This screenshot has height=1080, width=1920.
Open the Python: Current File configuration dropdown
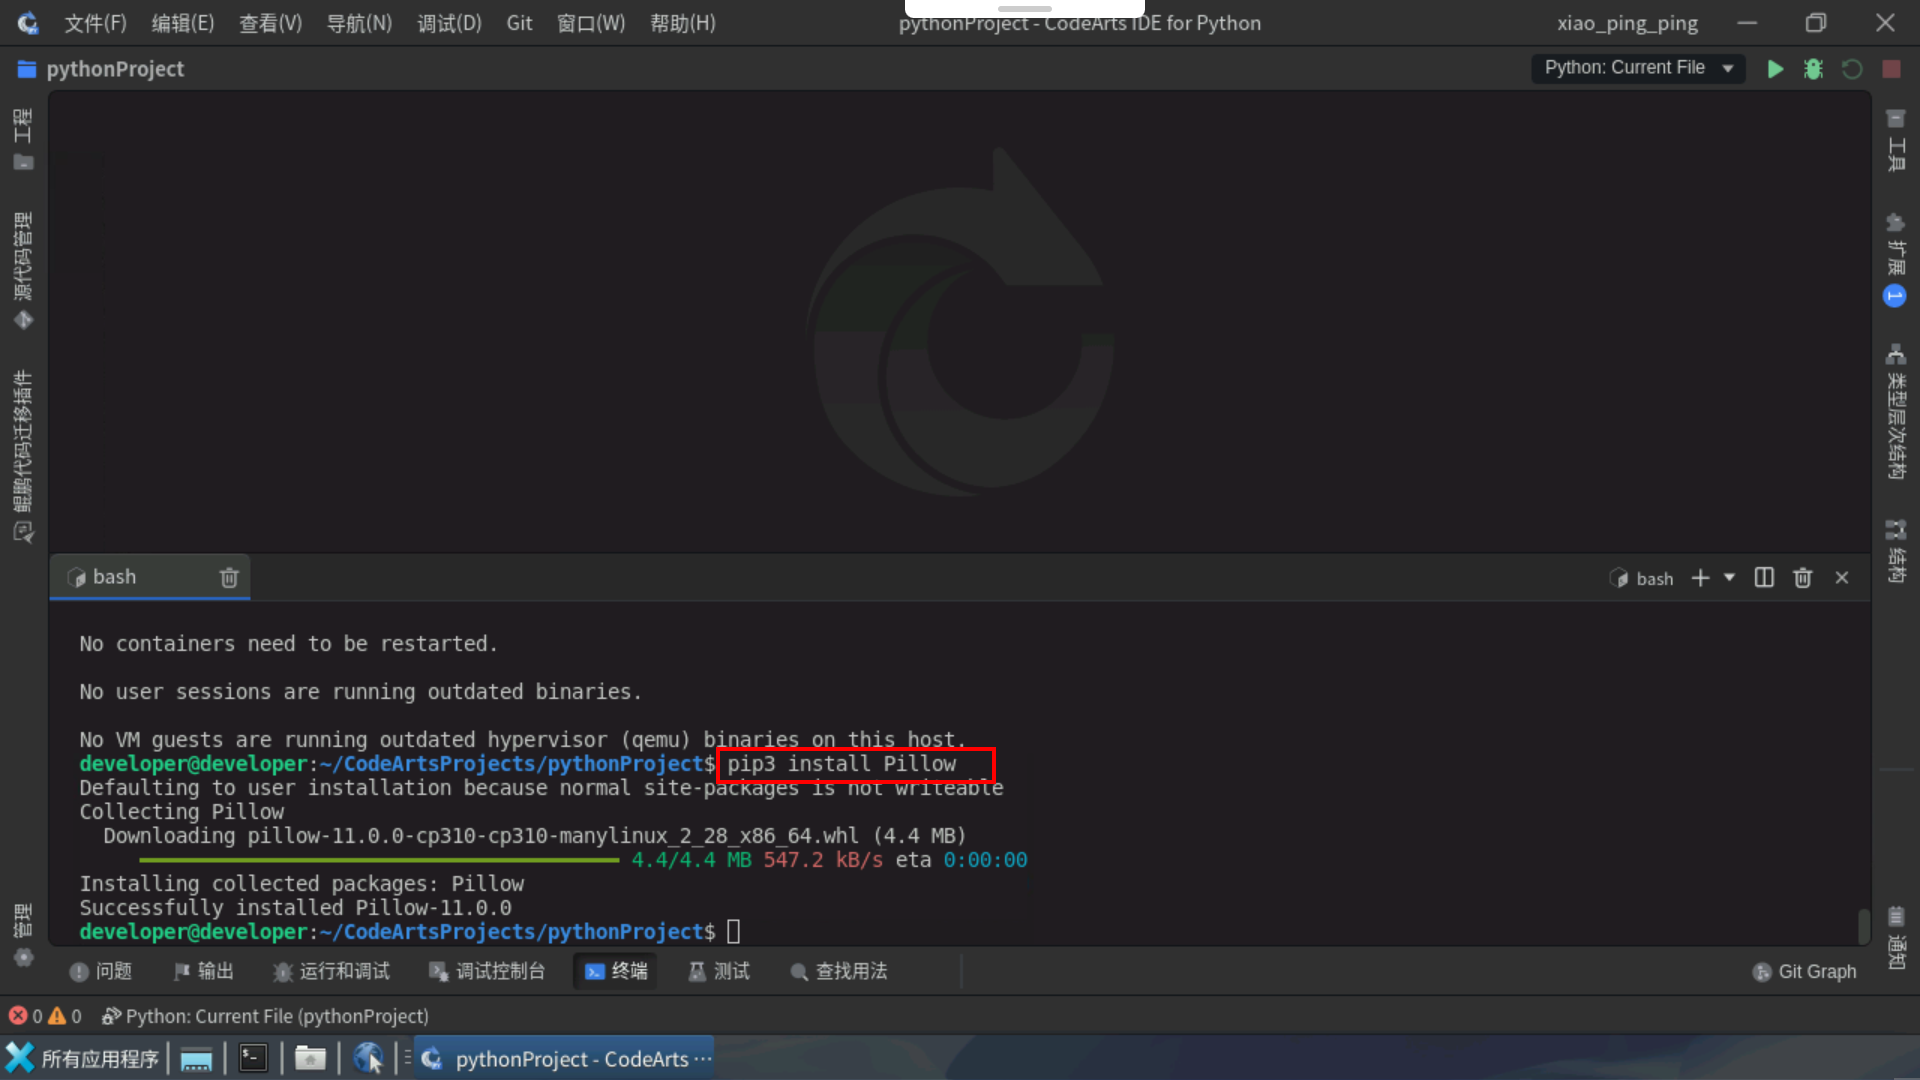[1638, 68]
